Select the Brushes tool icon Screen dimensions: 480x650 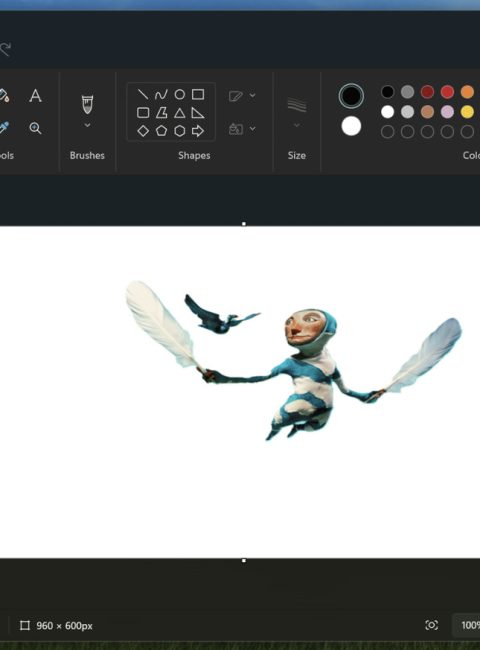point(87,104)
